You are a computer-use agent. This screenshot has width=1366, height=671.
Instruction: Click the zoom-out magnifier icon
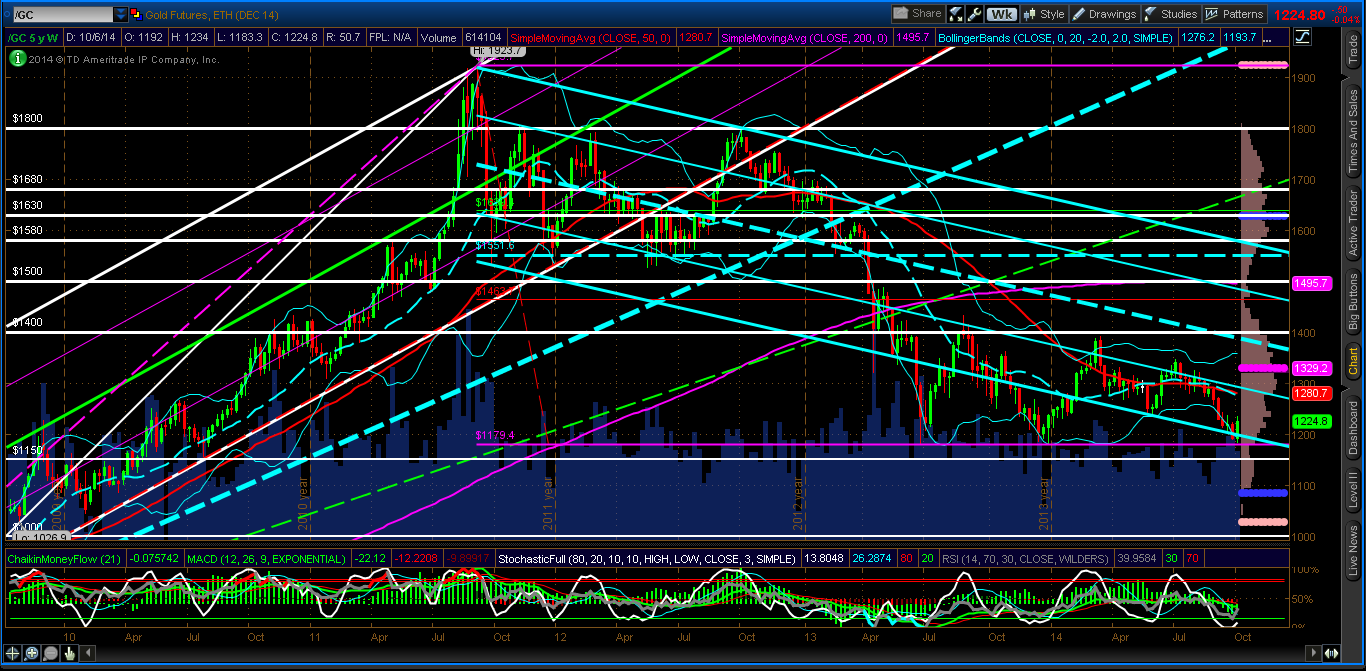click(50, 653)
